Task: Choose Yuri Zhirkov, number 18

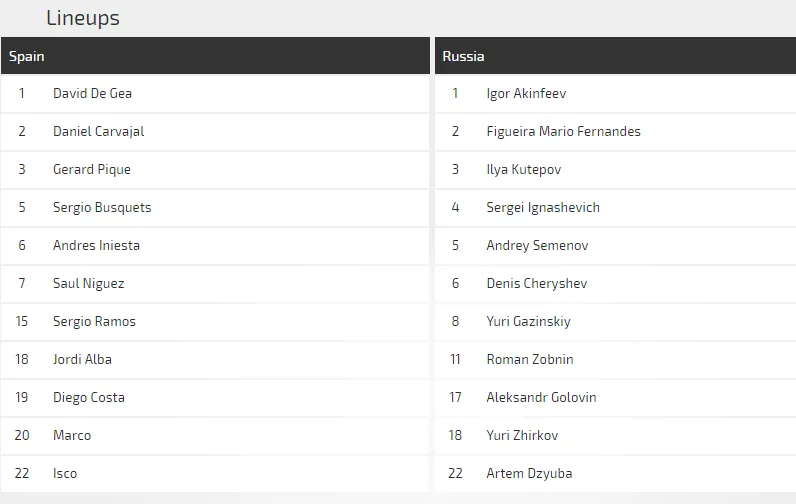Action: click(x=522, y=435)
